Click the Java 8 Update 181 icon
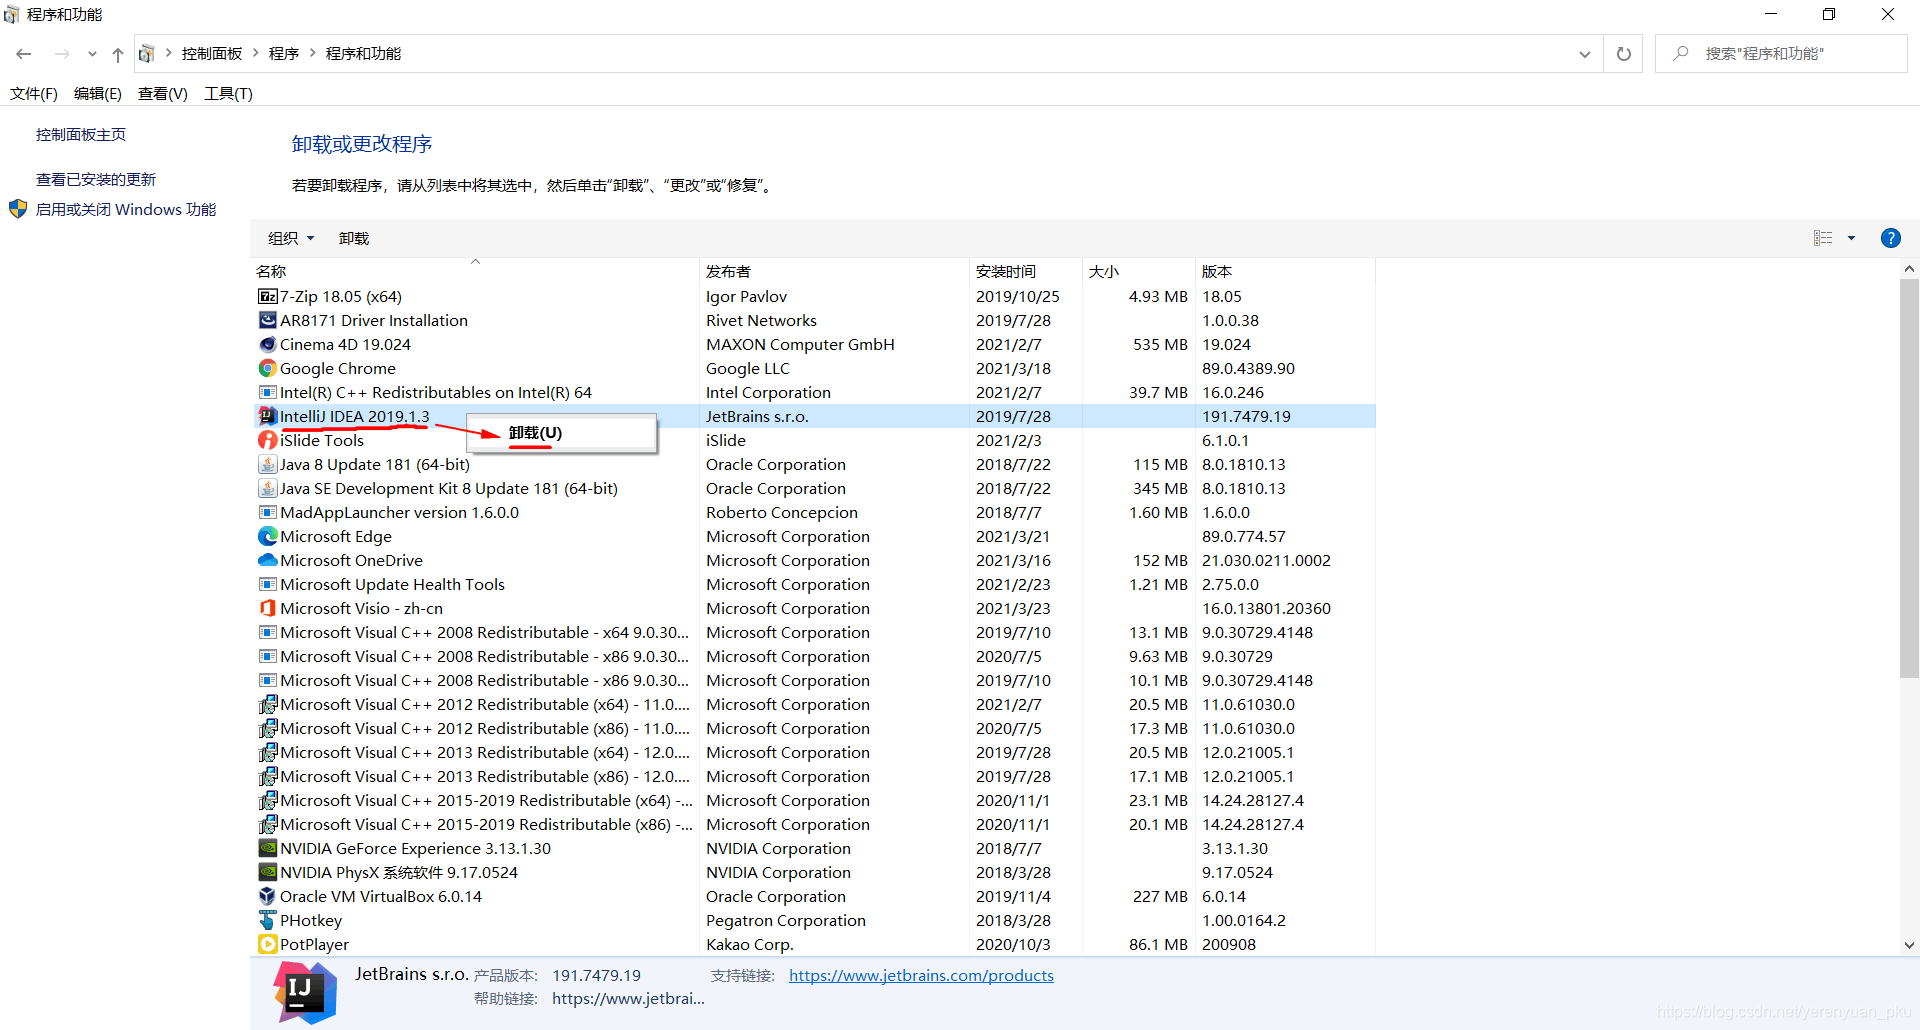Screen dimensions: 1920x1030 coord(267,464)
